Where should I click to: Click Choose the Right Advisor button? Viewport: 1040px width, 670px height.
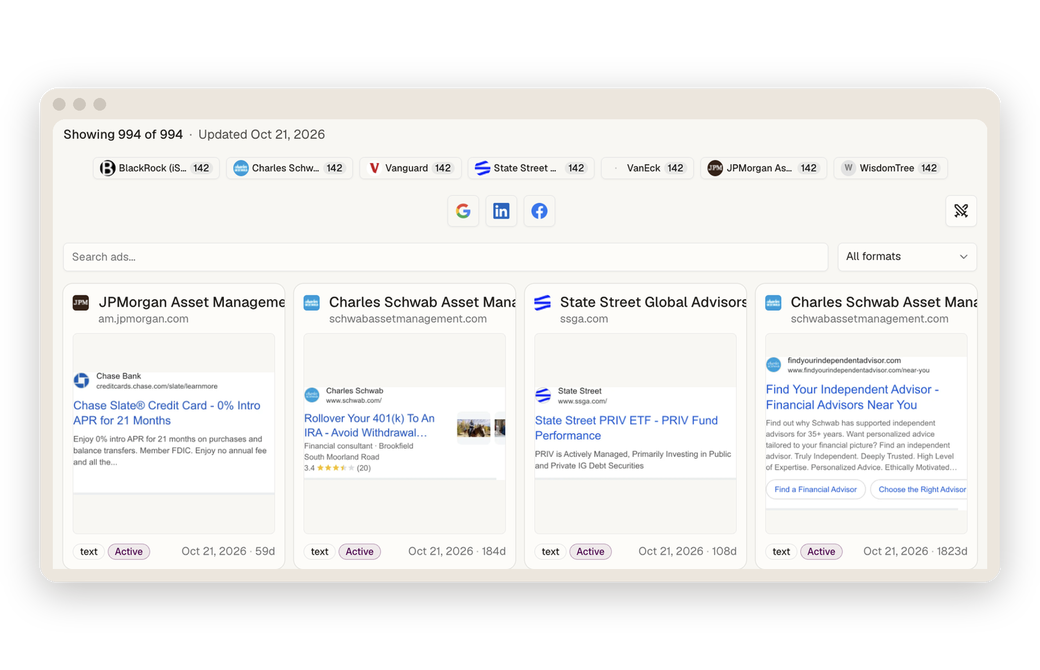(x=921, y=490)
